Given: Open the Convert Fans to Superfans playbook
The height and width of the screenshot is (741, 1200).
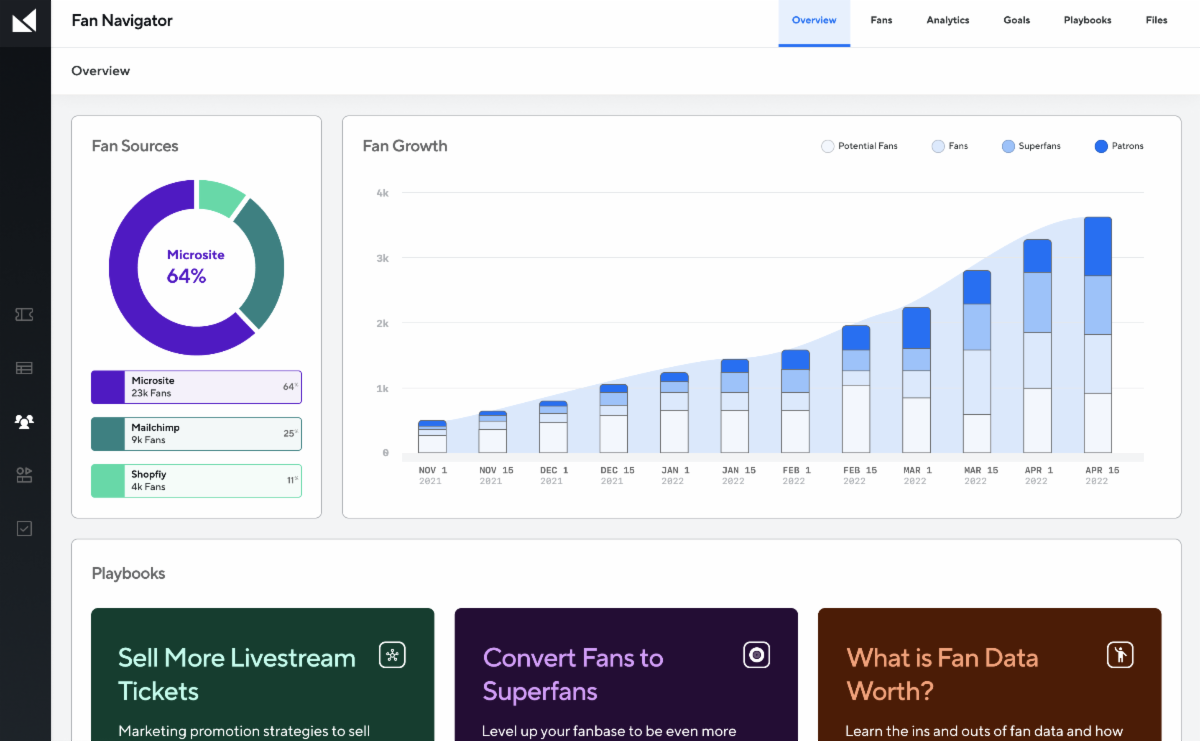Looking at the screenshot, I should (626, 674).
